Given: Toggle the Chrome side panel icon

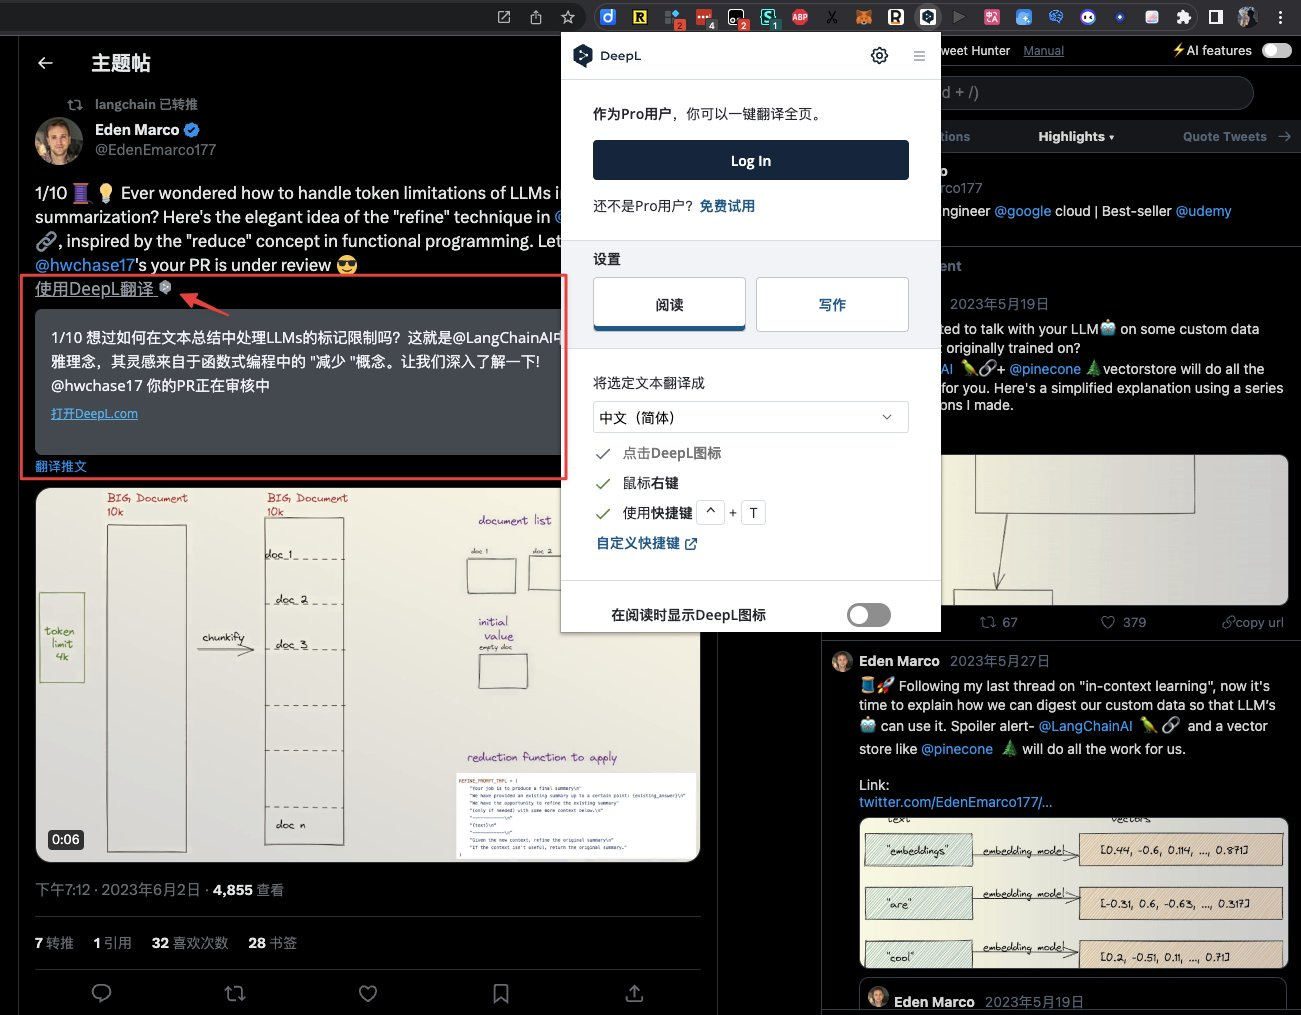Looking at the screenshot, I should [1216, 17].
